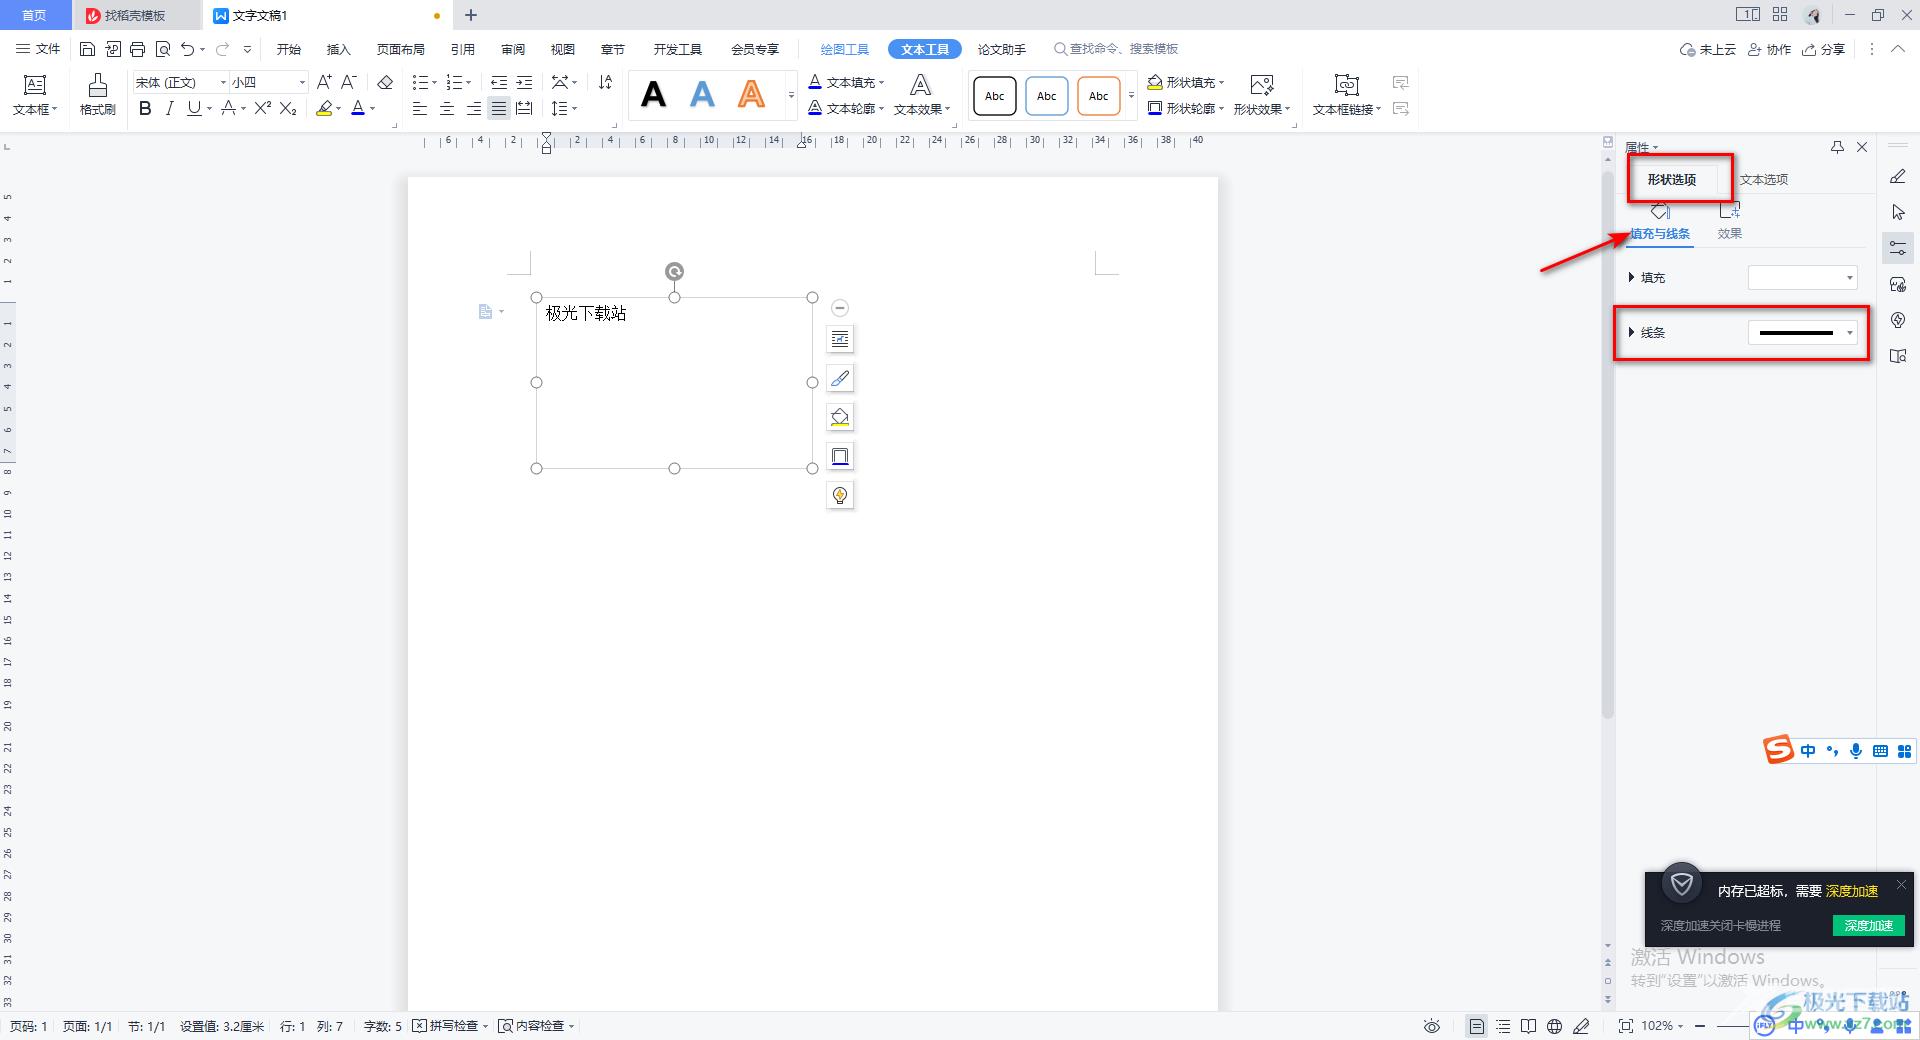Align text right
Image resolution: width=1920 pixels, height=1040 pixels.
click(473, 108)
